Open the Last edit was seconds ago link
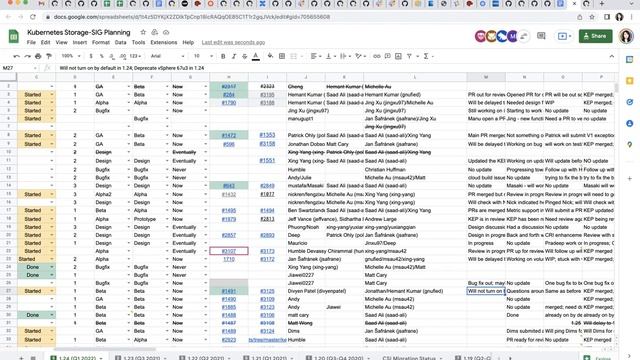Screen dimensions: 640x360 click(x=233, y=42)
